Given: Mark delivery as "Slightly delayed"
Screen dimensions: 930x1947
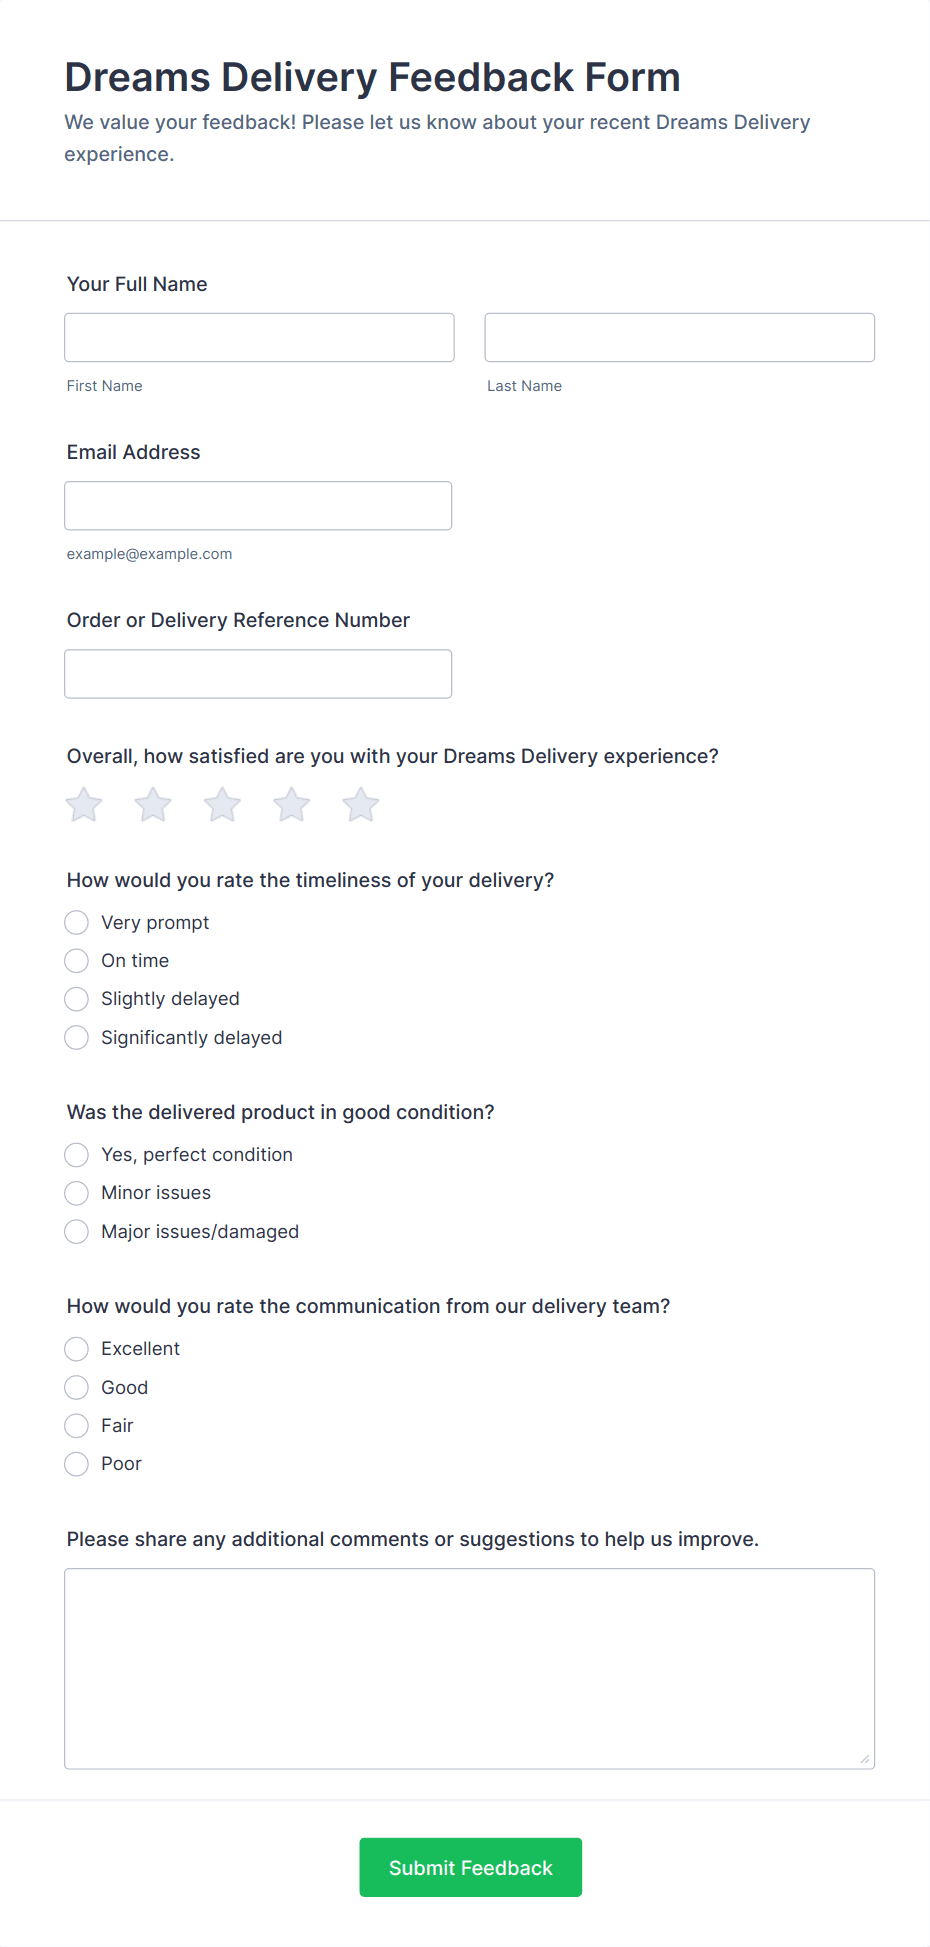Looking at the screenshot, I should pyautogui.click(x=77, y=999).
